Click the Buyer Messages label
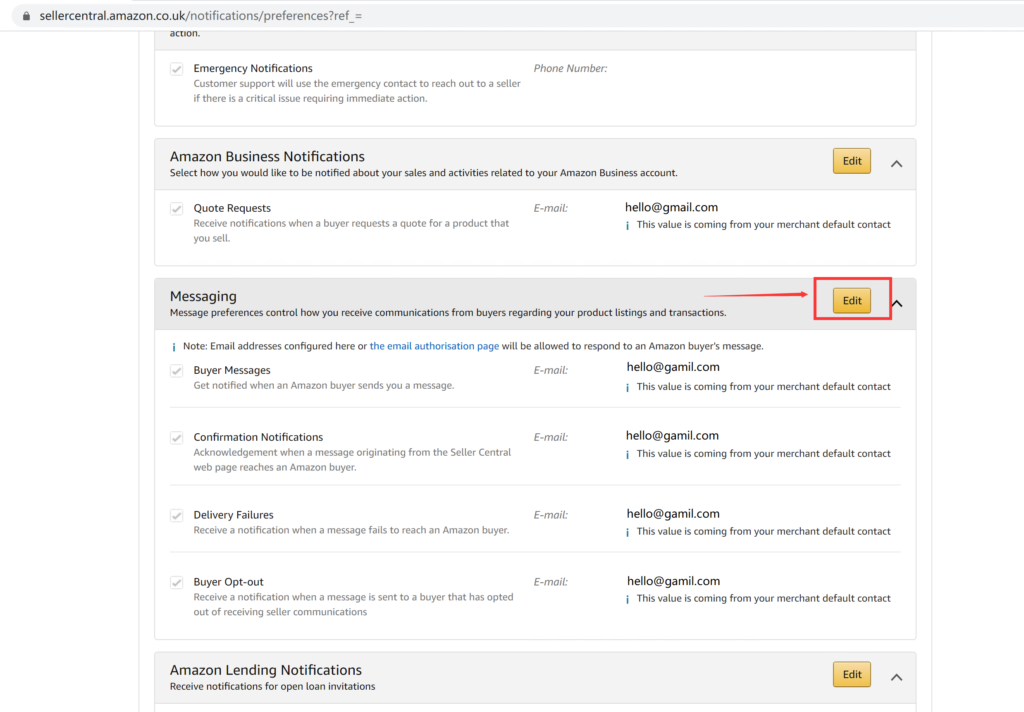The image size is (1024, 712). (x=232, y=370)
